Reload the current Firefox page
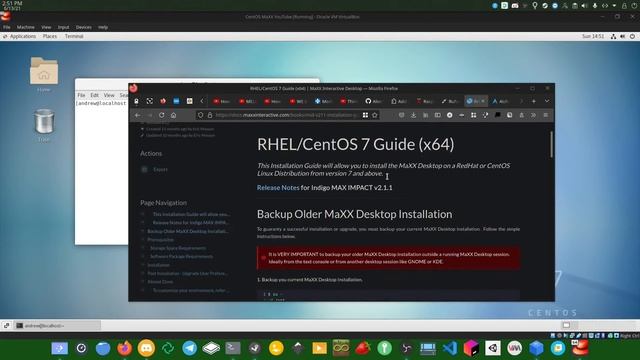The image size is (640, 360). click(x=162, y=115)
